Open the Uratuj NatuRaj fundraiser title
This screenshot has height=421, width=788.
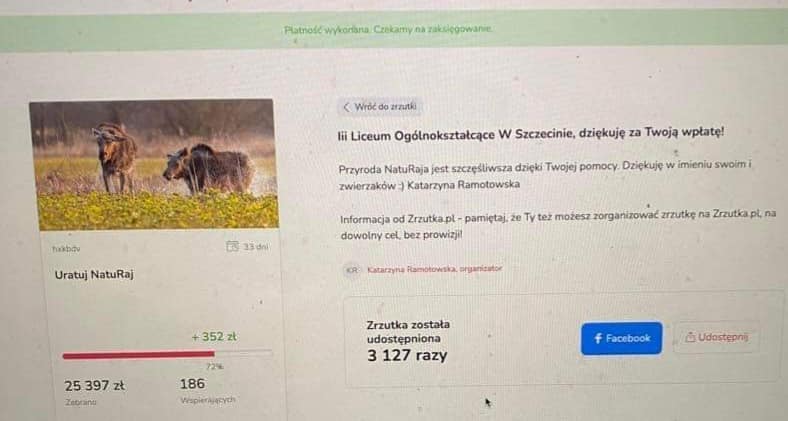coord(94,275)
